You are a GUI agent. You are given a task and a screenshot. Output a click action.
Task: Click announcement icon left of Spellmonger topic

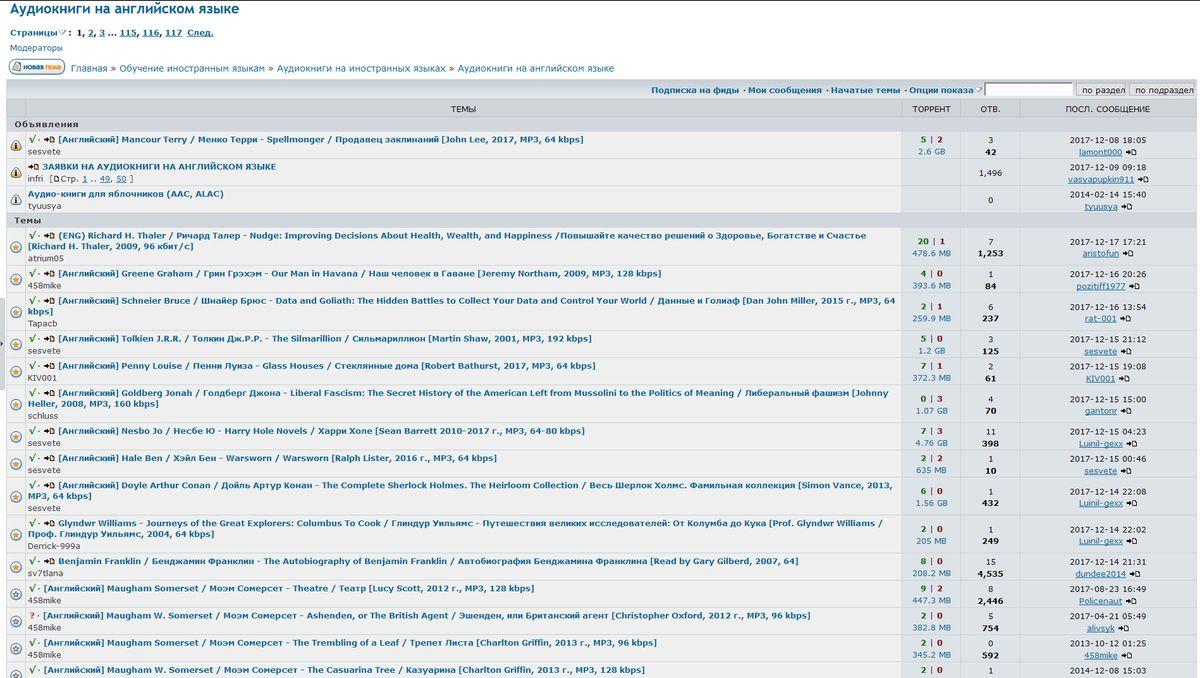click(16, 146)
